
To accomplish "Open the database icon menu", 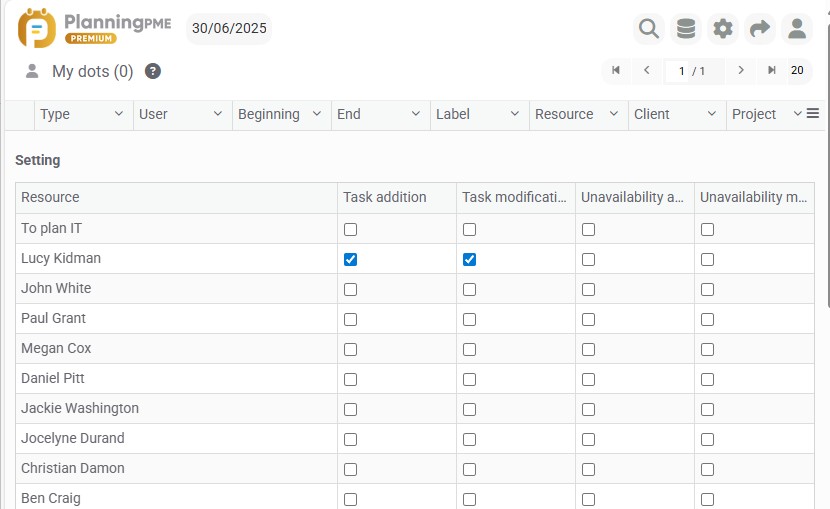I will click(x=685, y=28).
